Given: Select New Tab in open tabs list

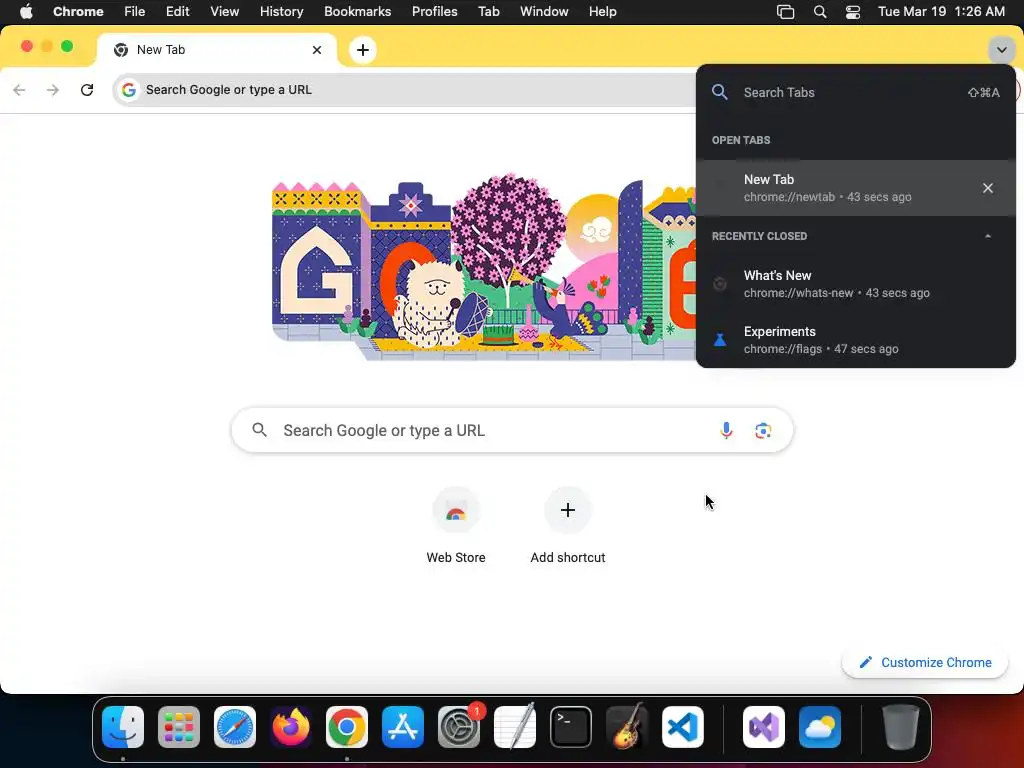Looking at the screenshot, I should [x=856, y=188].
